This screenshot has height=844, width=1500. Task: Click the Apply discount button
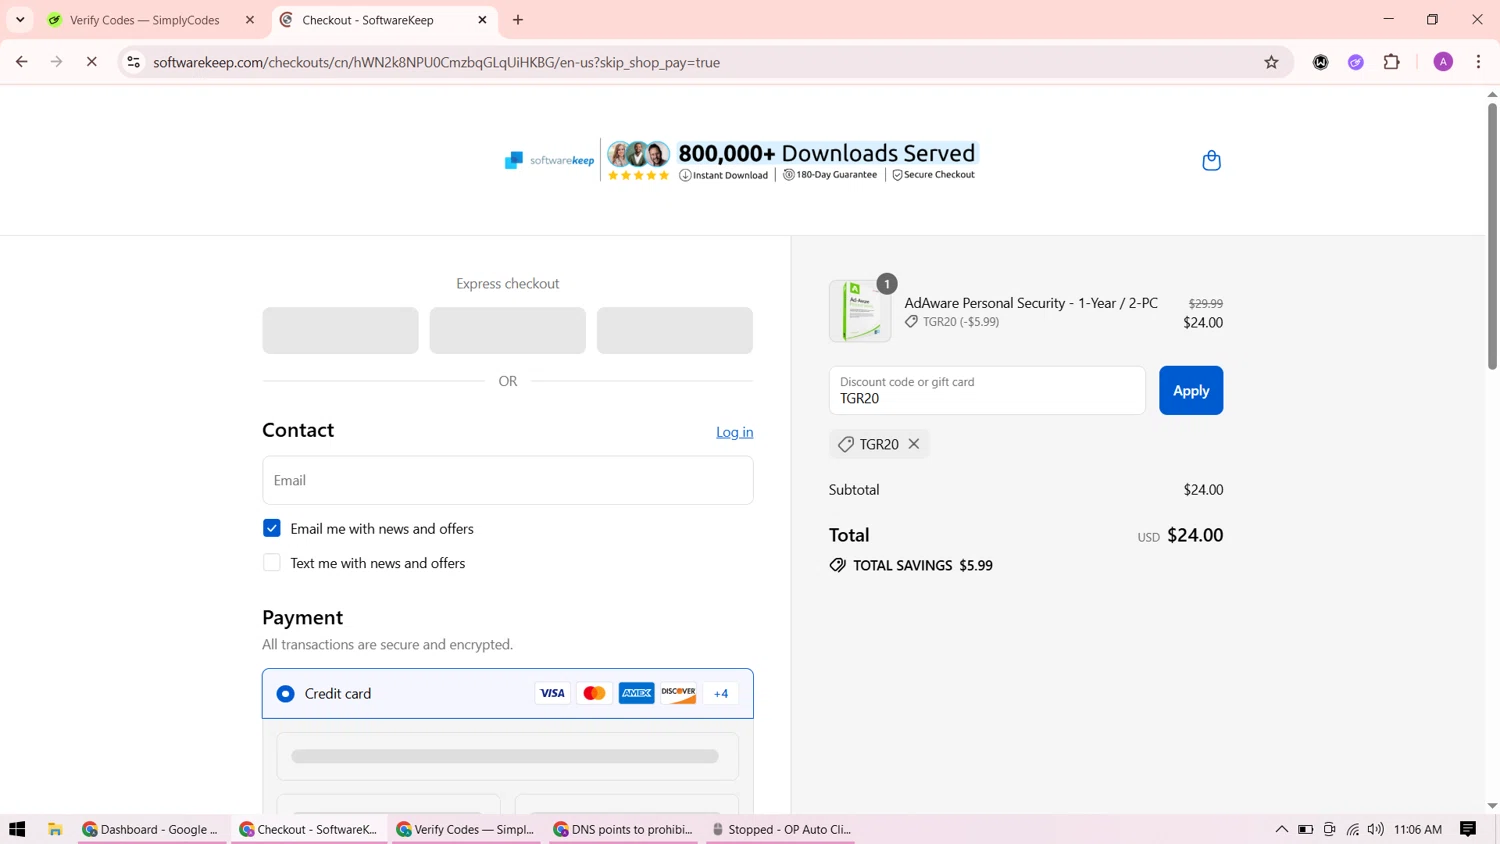[x=1191, y=391]
